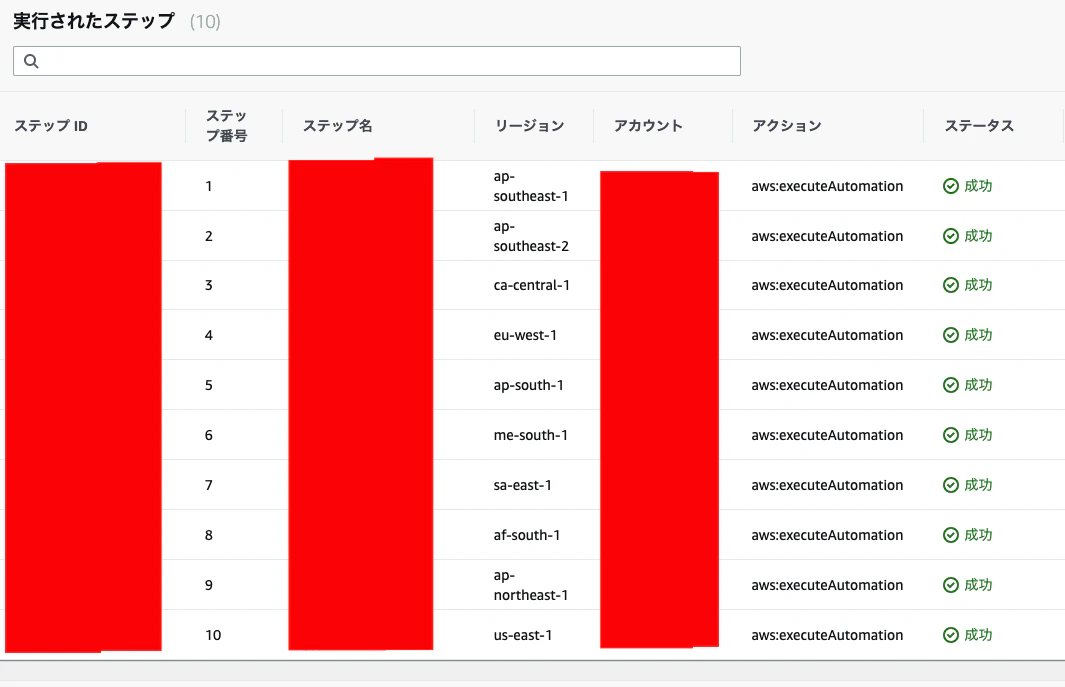Click success check icon for step 2
Image resolution: width=1065 pixels, height=687 pixels.
[951, 236]
